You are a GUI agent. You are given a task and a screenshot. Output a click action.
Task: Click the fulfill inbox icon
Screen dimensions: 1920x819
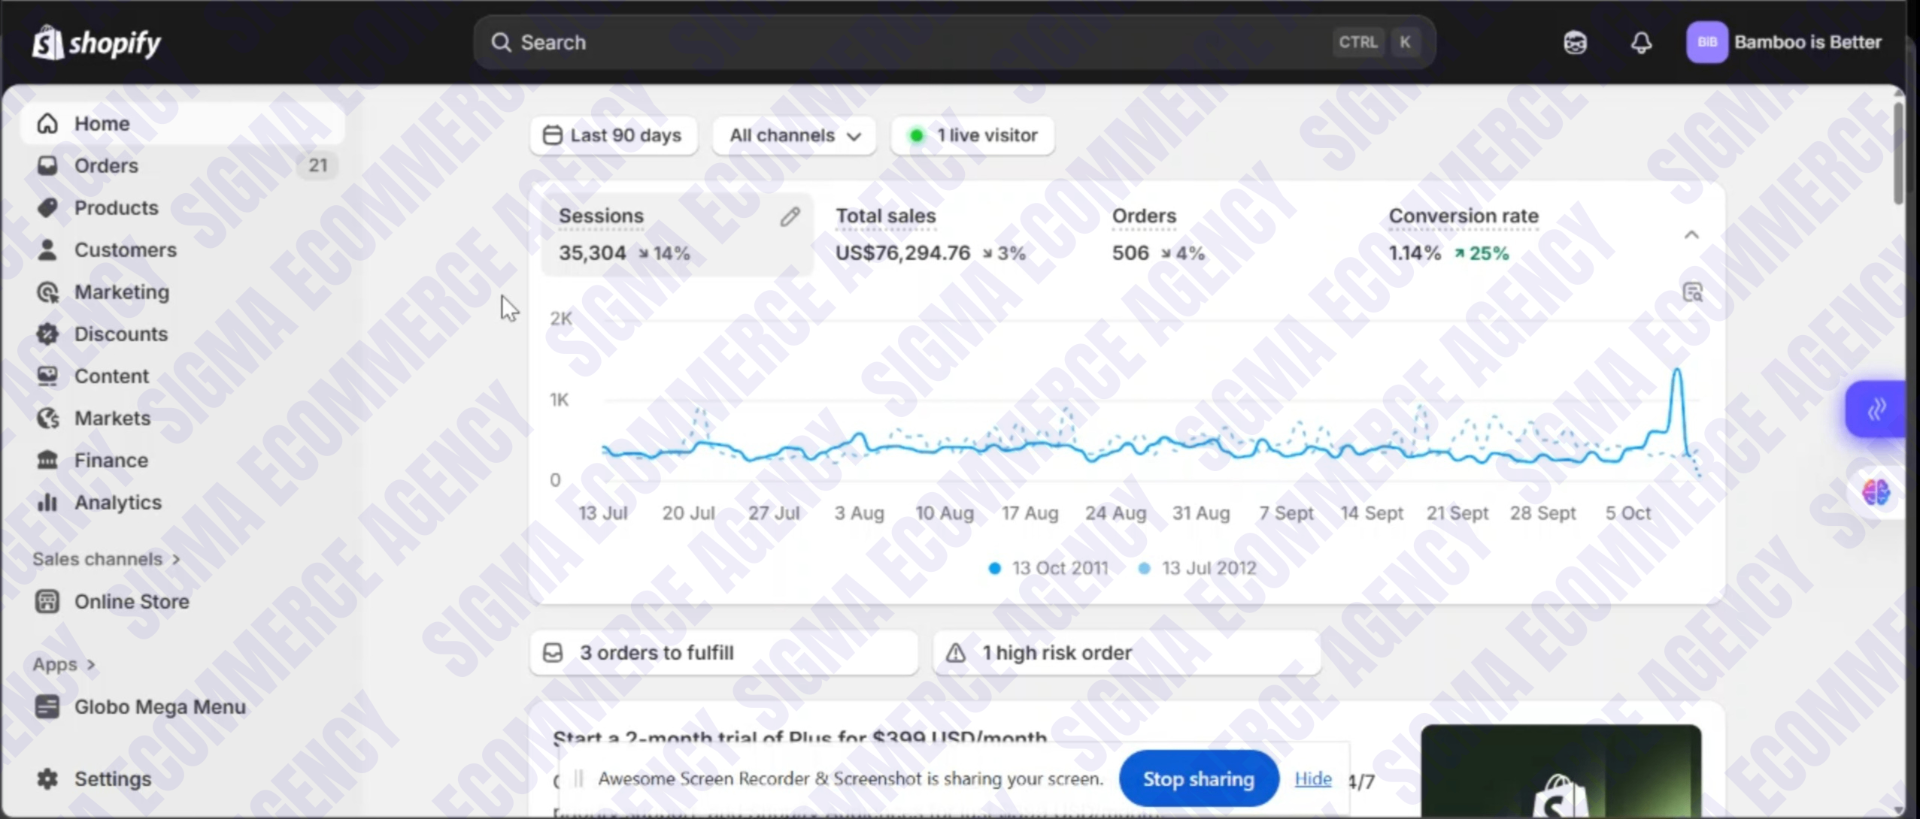click(553, 653)
